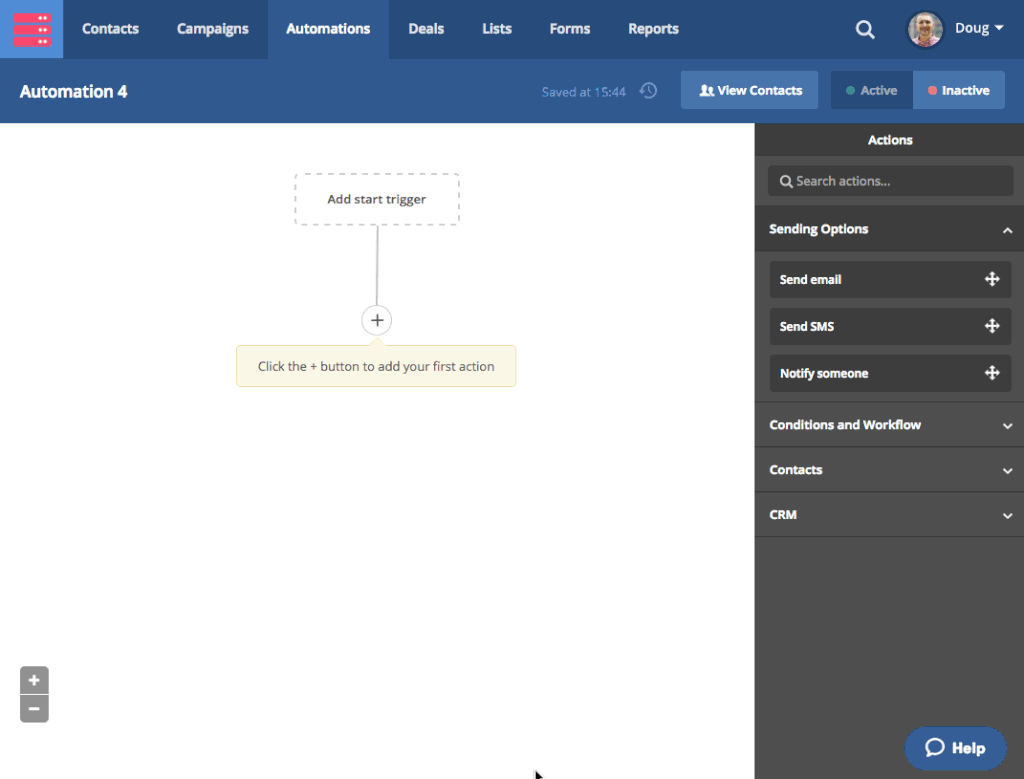Set the automation status to Inactive
This screenshot has width=1024, height=779.
[958, 90]
